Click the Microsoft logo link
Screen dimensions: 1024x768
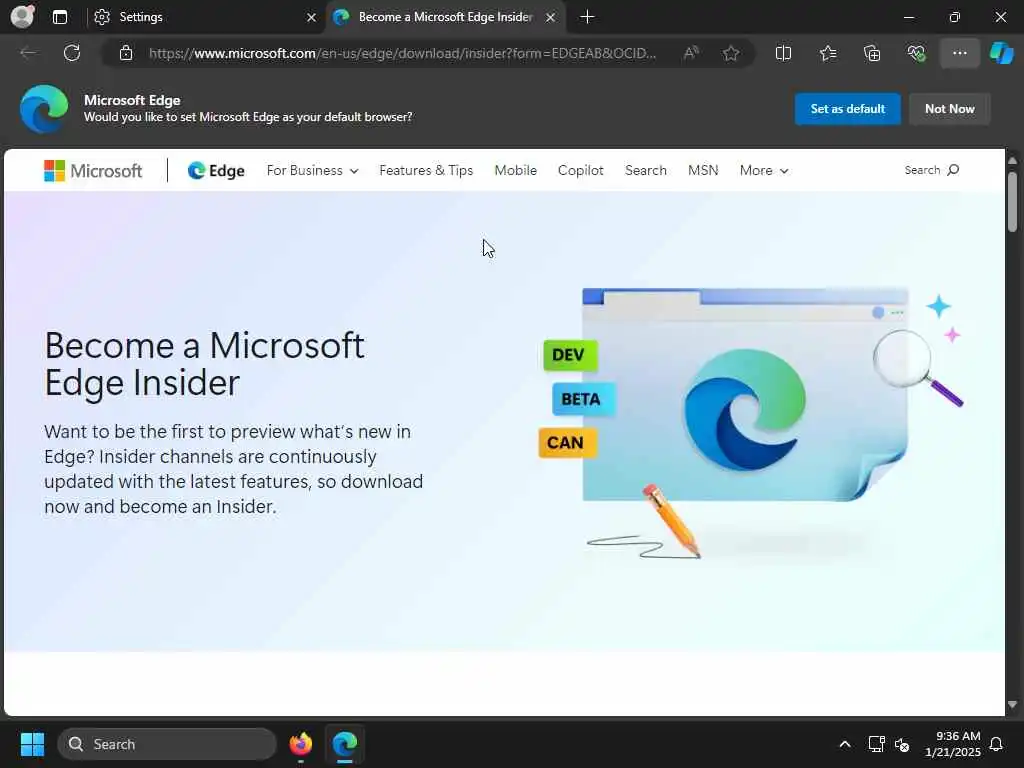point(93,170)
